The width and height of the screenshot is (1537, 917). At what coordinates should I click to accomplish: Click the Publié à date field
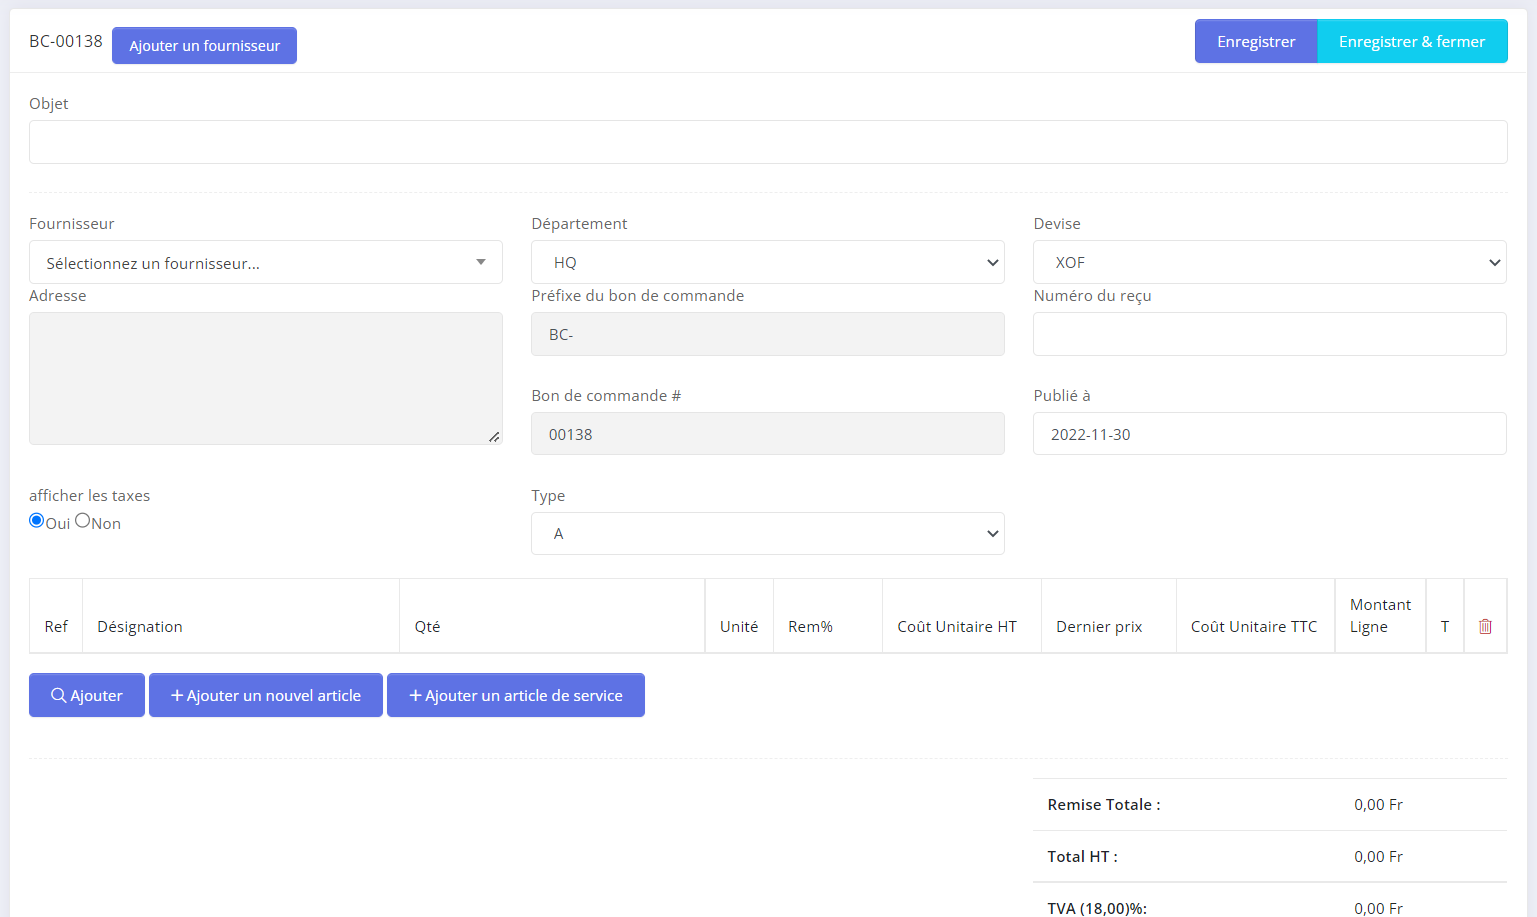coord(1269,434)
